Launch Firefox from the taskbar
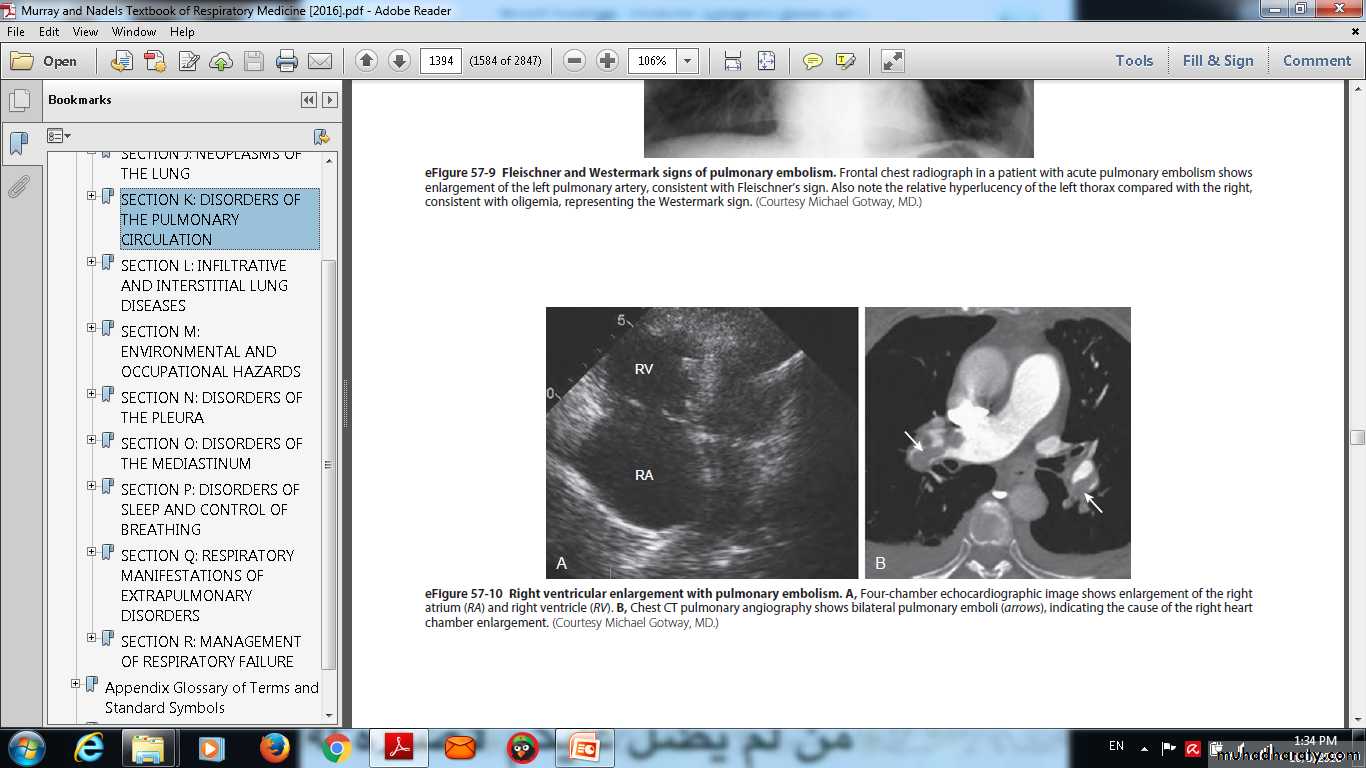Screen dimensions: 1366x768 [274, 748]
